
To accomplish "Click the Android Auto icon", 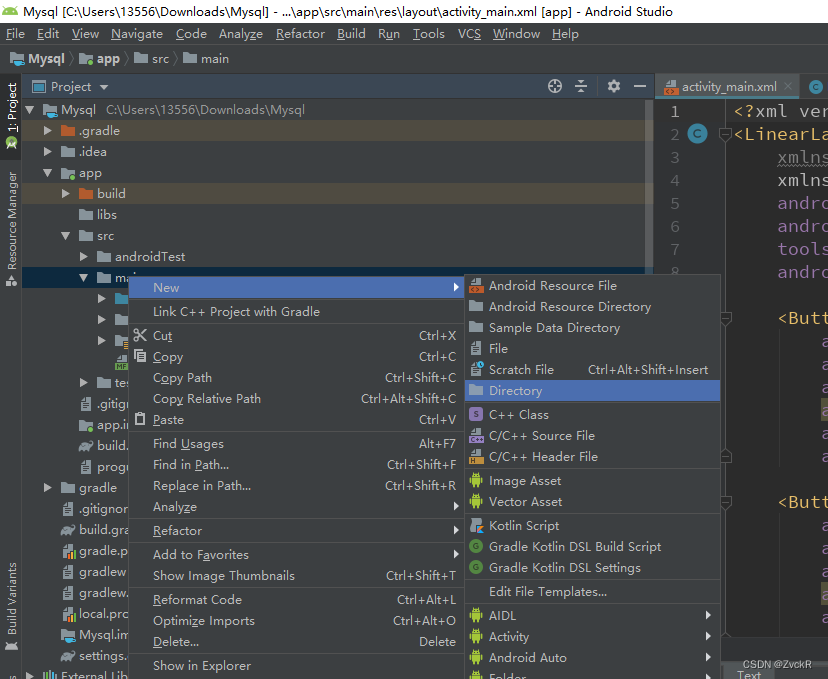I will pos(476,657).
